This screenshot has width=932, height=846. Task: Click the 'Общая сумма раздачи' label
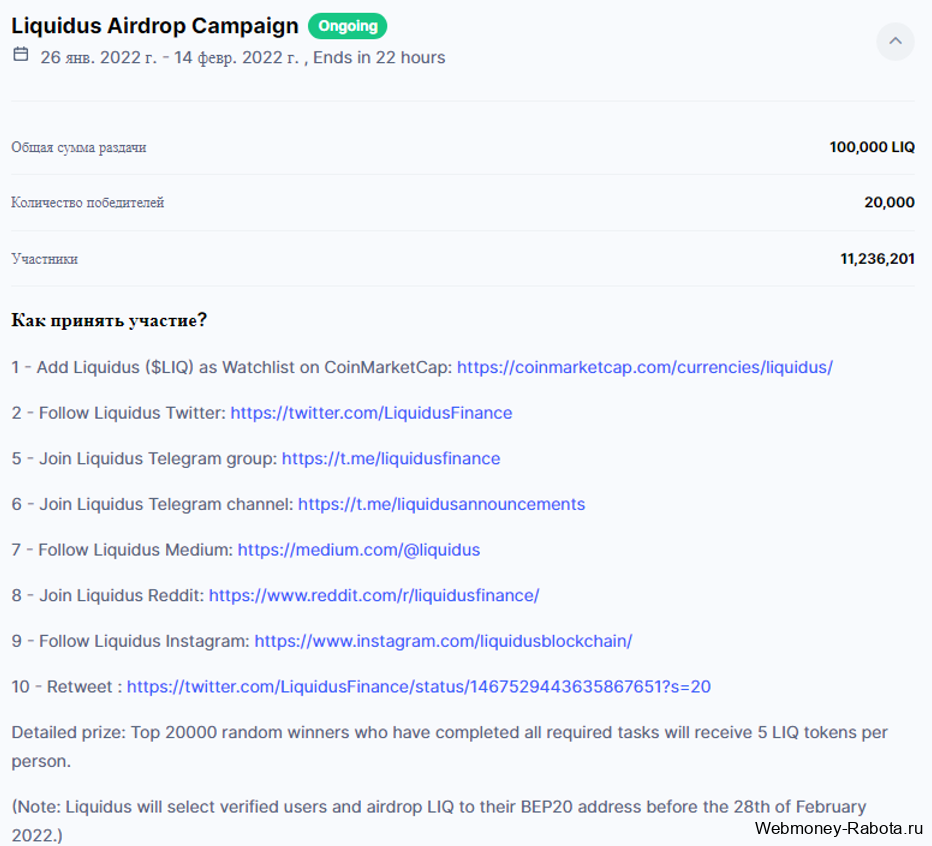click(78, 147)
